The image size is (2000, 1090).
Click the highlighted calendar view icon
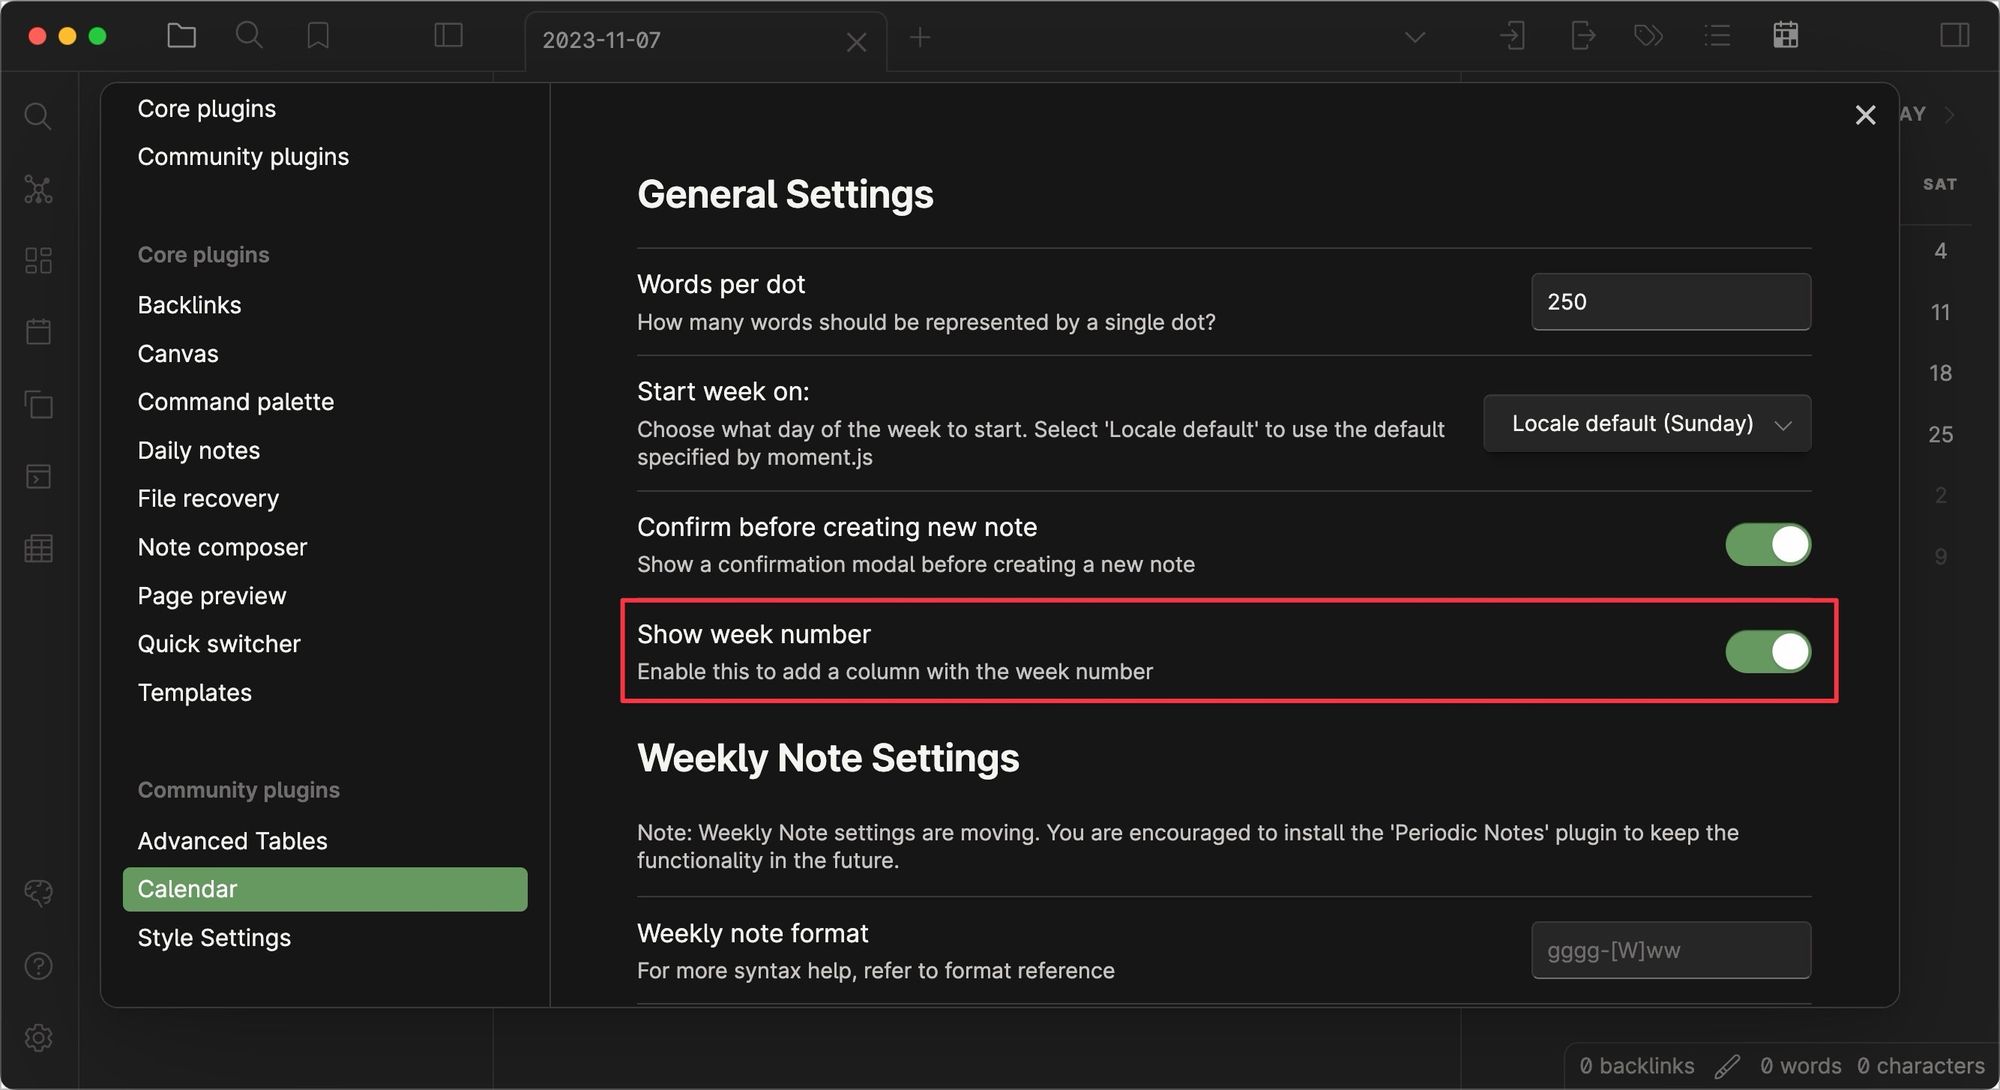1786,36
